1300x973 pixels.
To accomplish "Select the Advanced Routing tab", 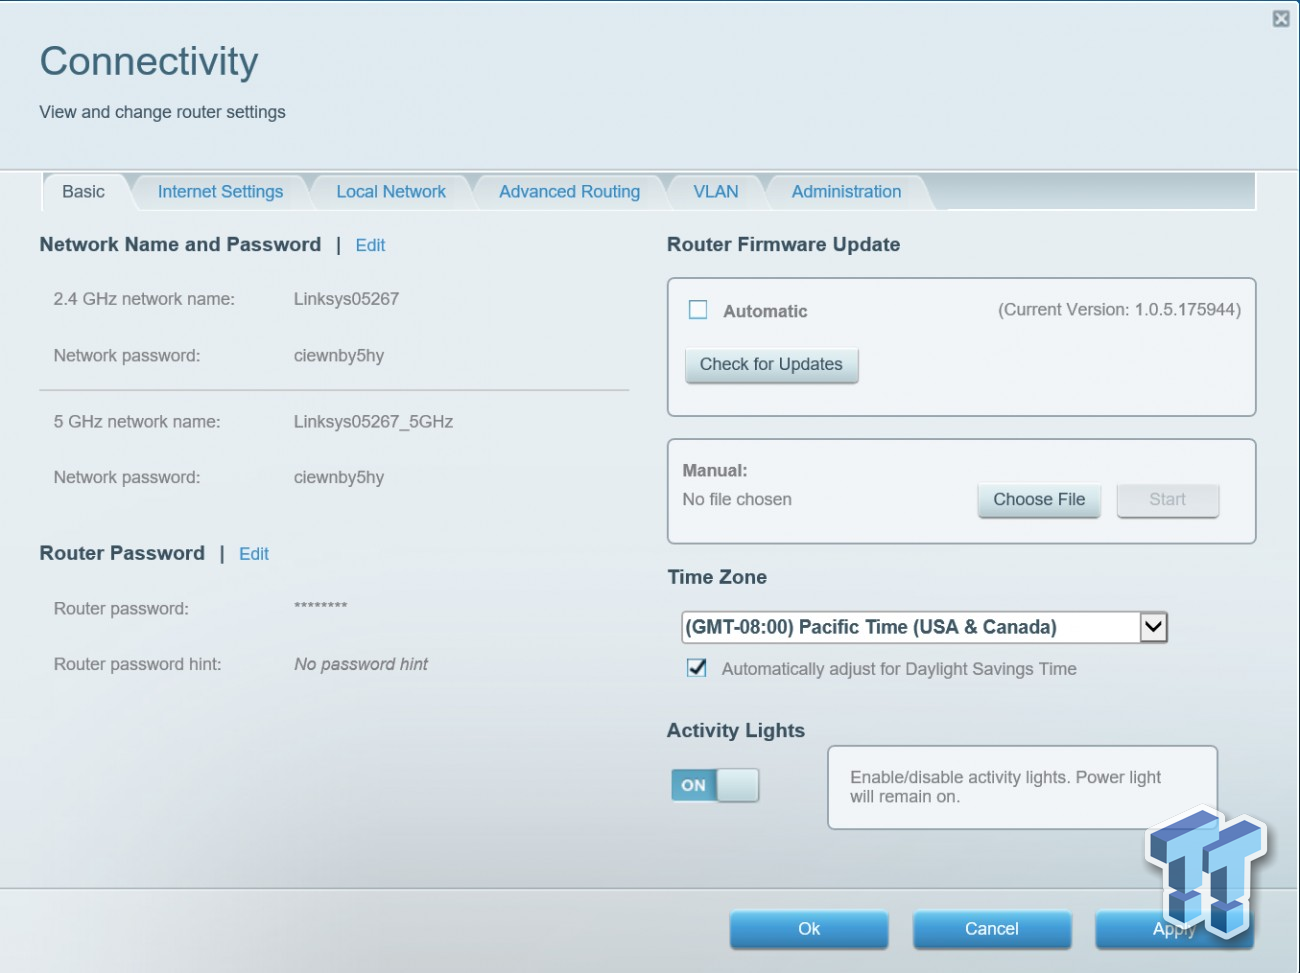I will click(x=568, y=191).
